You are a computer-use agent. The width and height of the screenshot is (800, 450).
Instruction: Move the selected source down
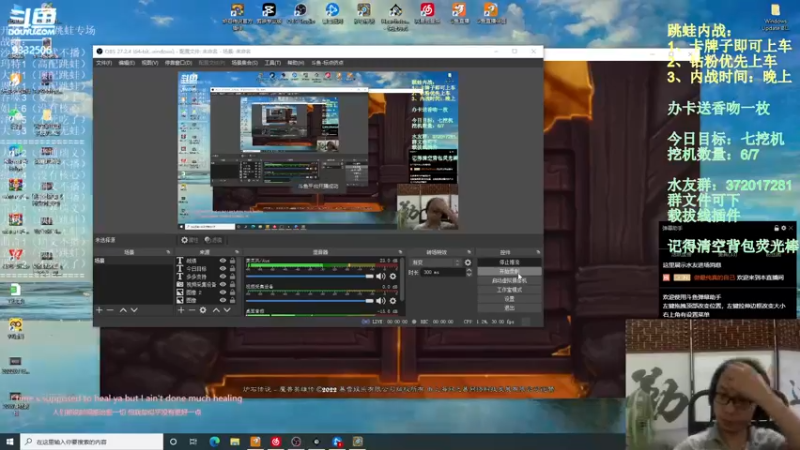[x=227, y=310]
